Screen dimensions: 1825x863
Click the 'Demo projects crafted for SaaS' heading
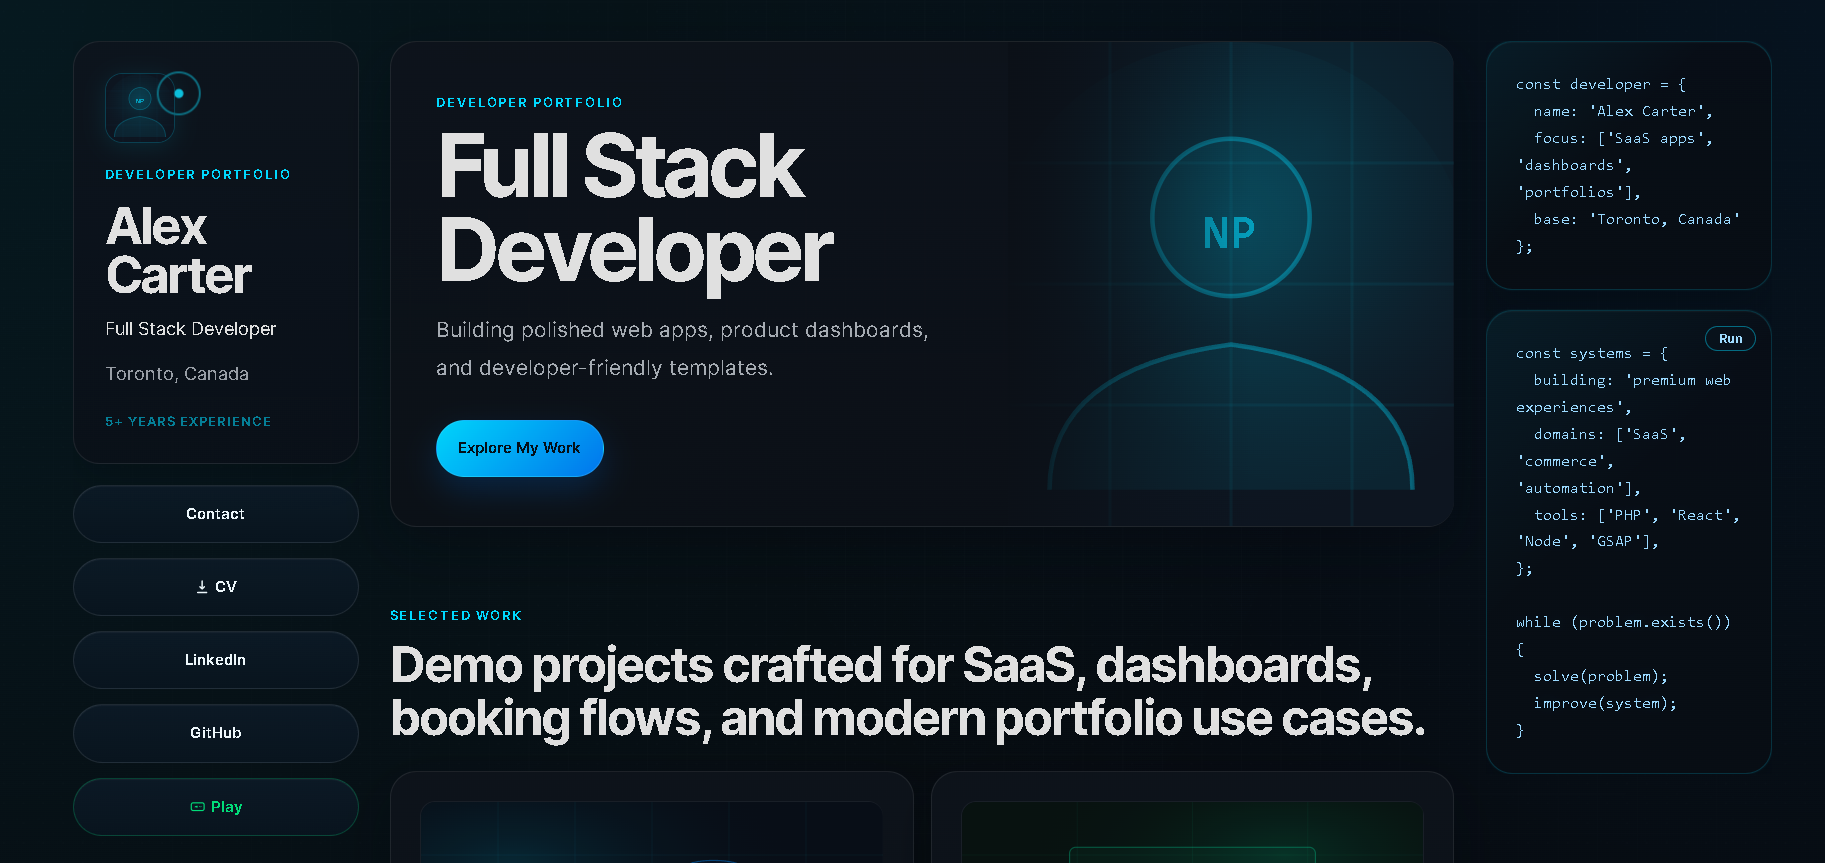point(908,692)
